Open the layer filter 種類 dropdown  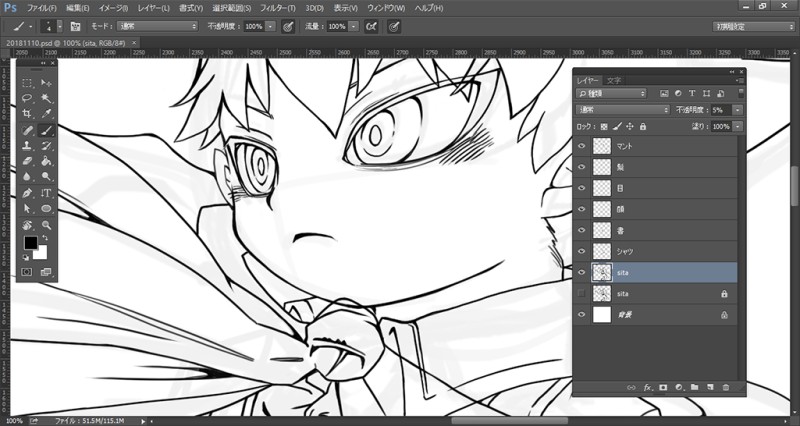pyautogui.click(x=611, y=93)
